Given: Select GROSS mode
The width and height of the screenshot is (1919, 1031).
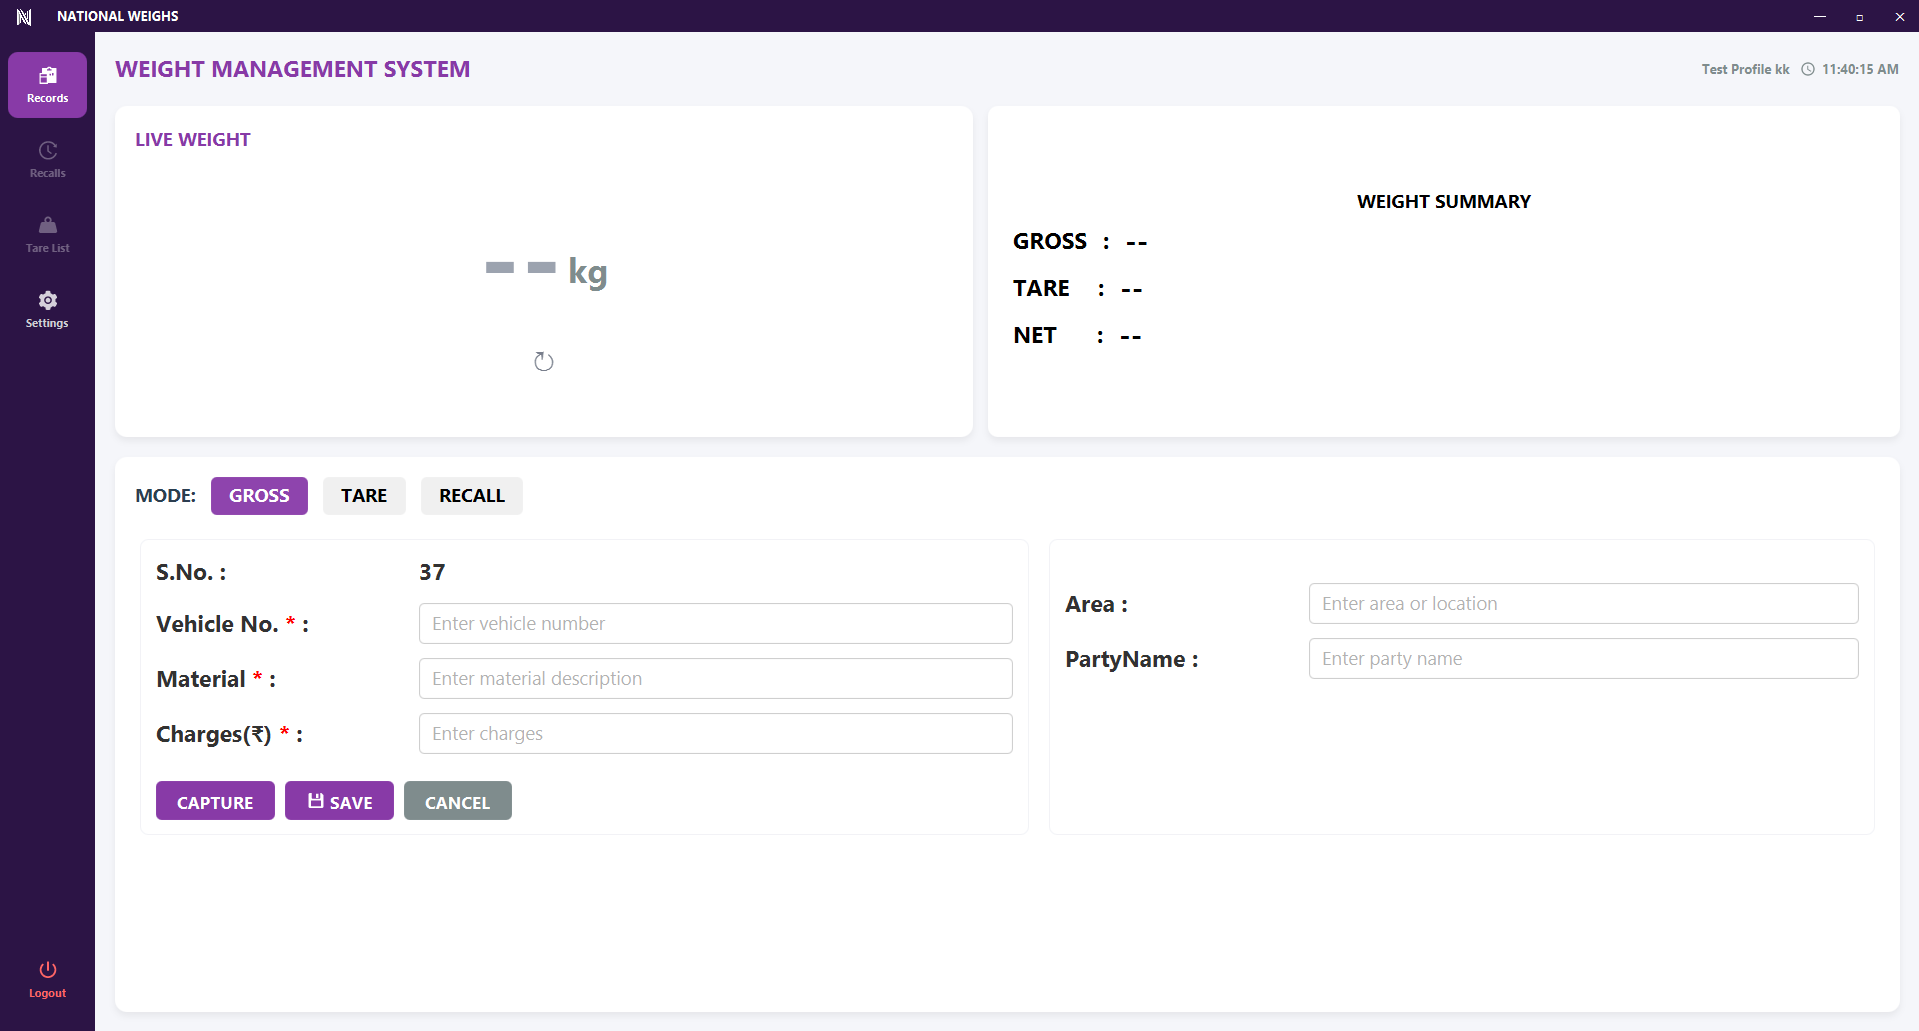Looking at the screenshot, I should pos(259,496).
